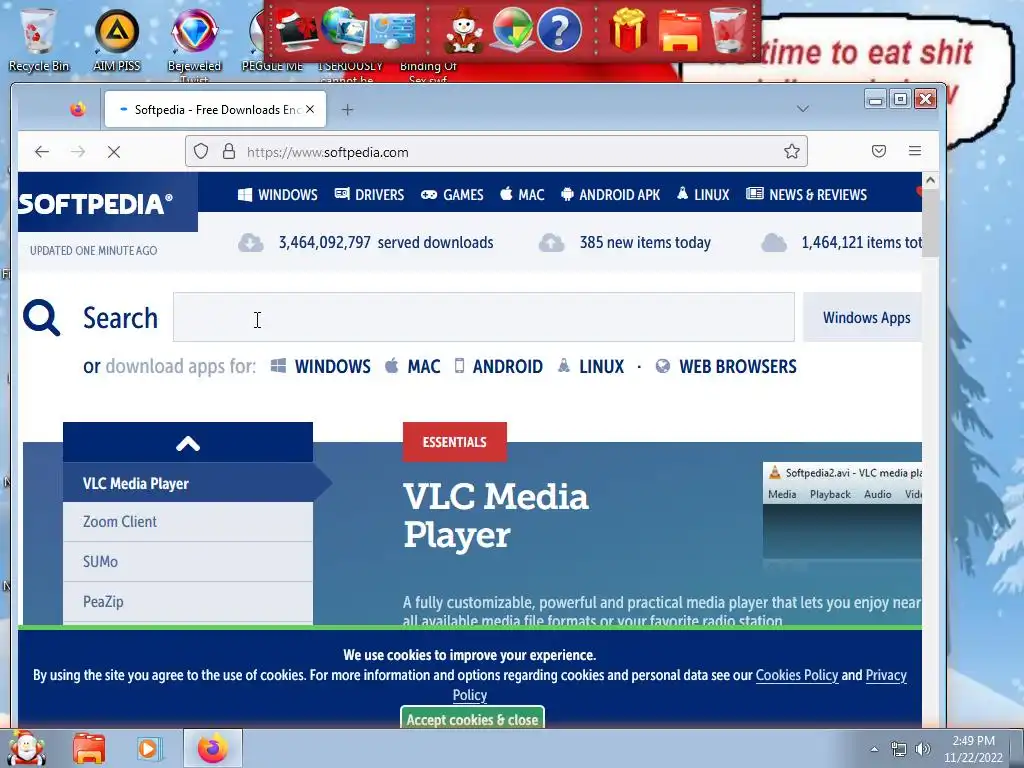The image size is (1024, 768).
Task: Collapse the essentials list with up chevron
Action: coord(187,443)
